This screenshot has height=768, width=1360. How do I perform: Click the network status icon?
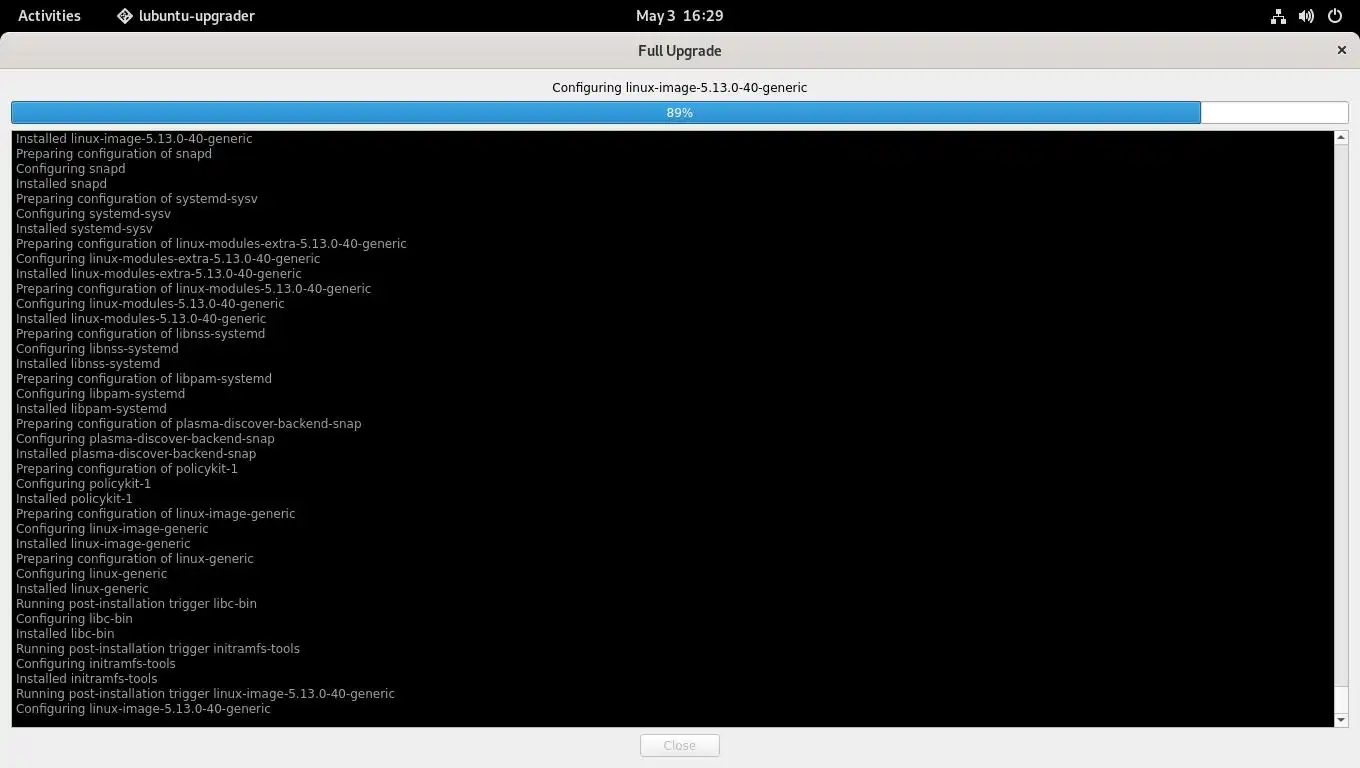(1278, 16)
